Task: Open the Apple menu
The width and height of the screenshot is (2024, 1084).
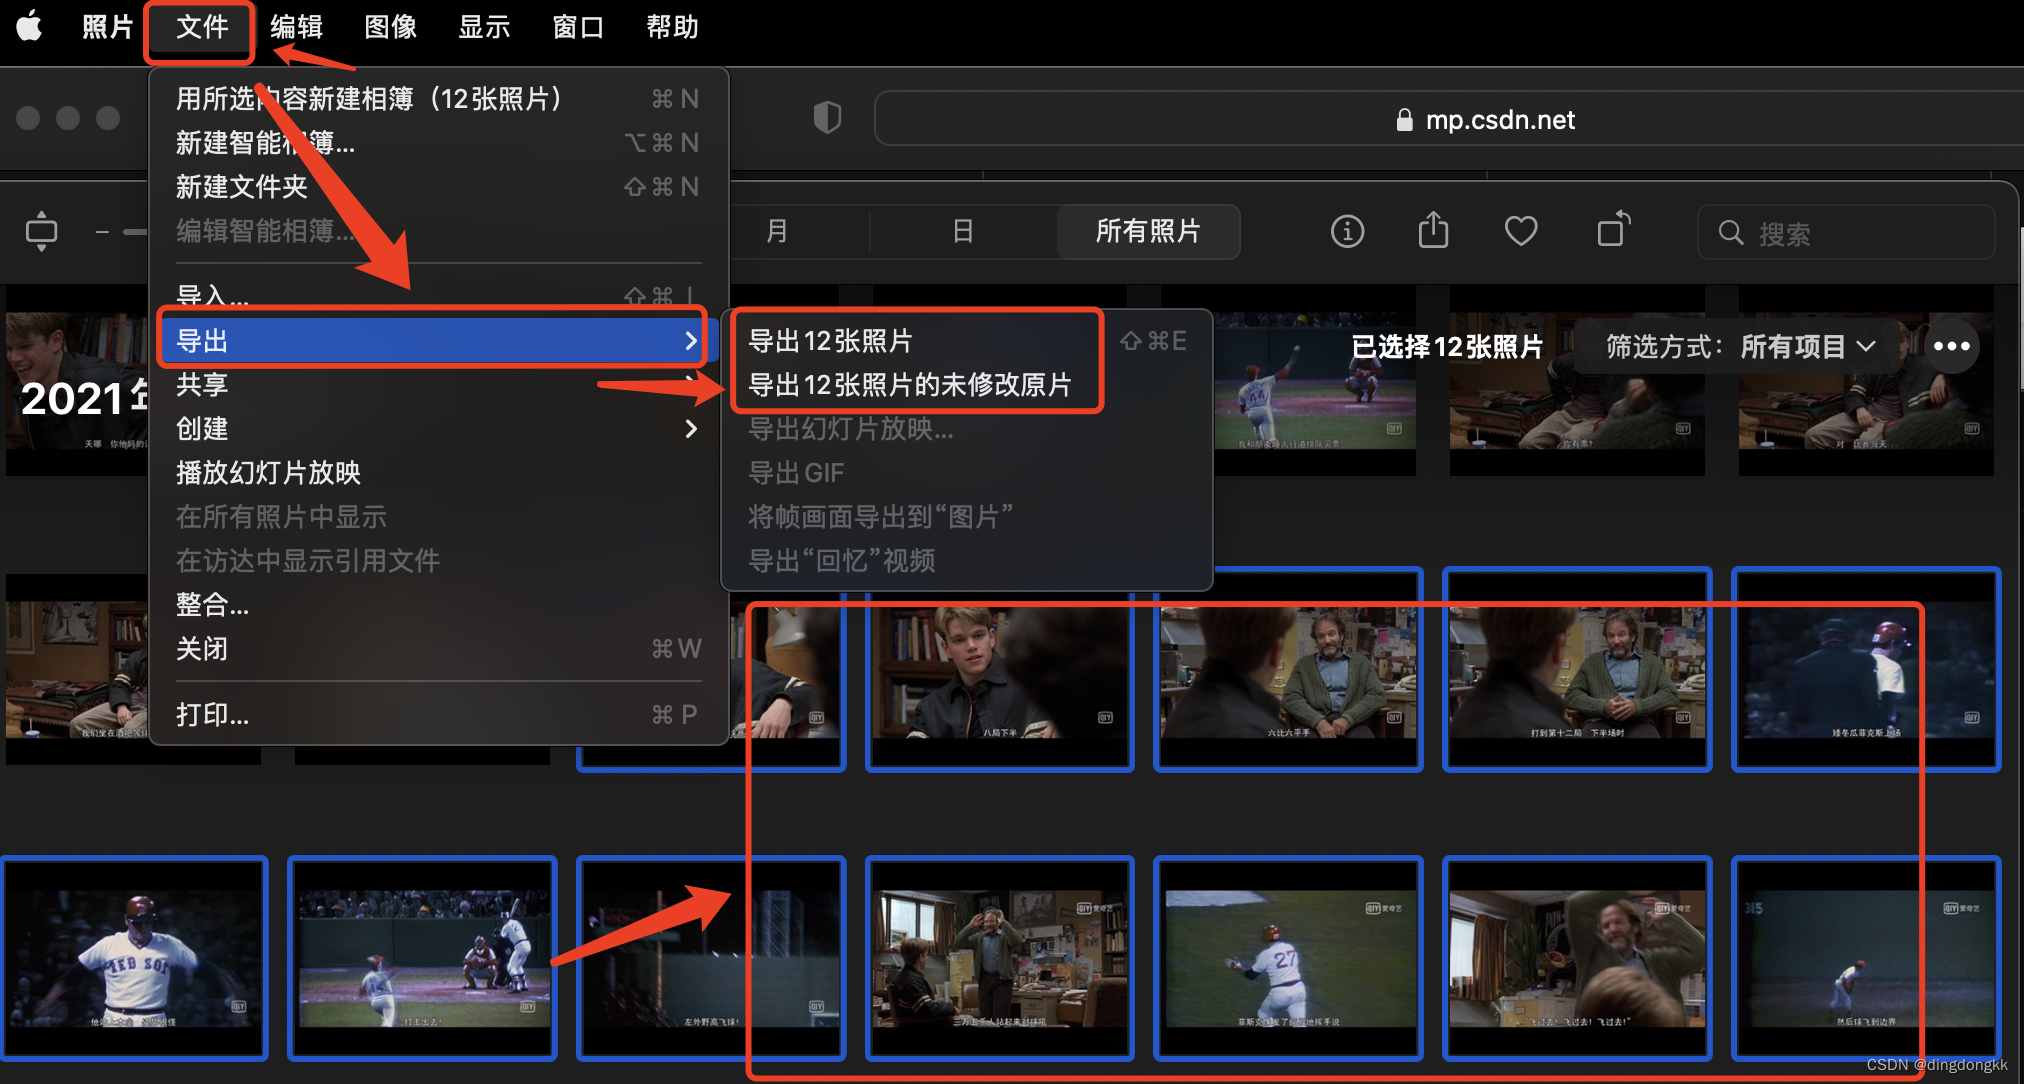Action: [x=30, y=27]
